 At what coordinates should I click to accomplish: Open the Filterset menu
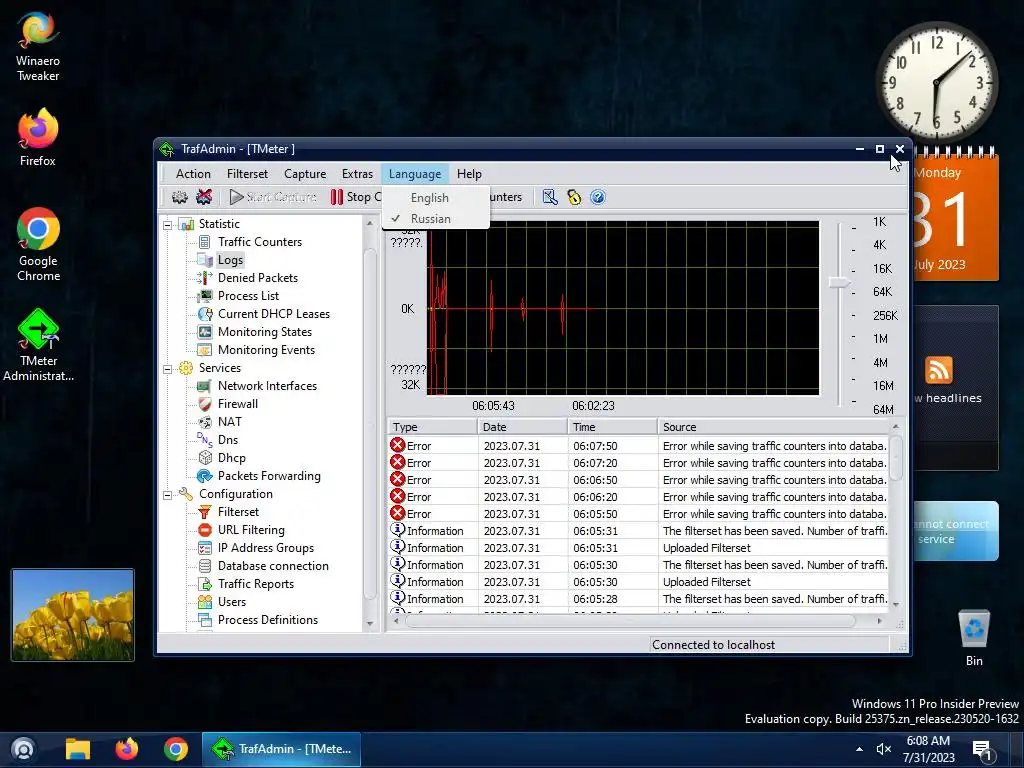[248, 174]
